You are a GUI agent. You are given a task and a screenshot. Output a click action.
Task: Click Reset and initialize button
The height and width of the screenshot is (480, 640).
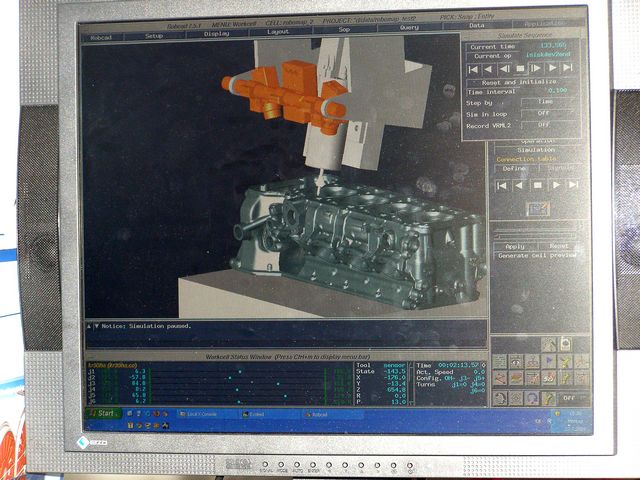point(521,81)
